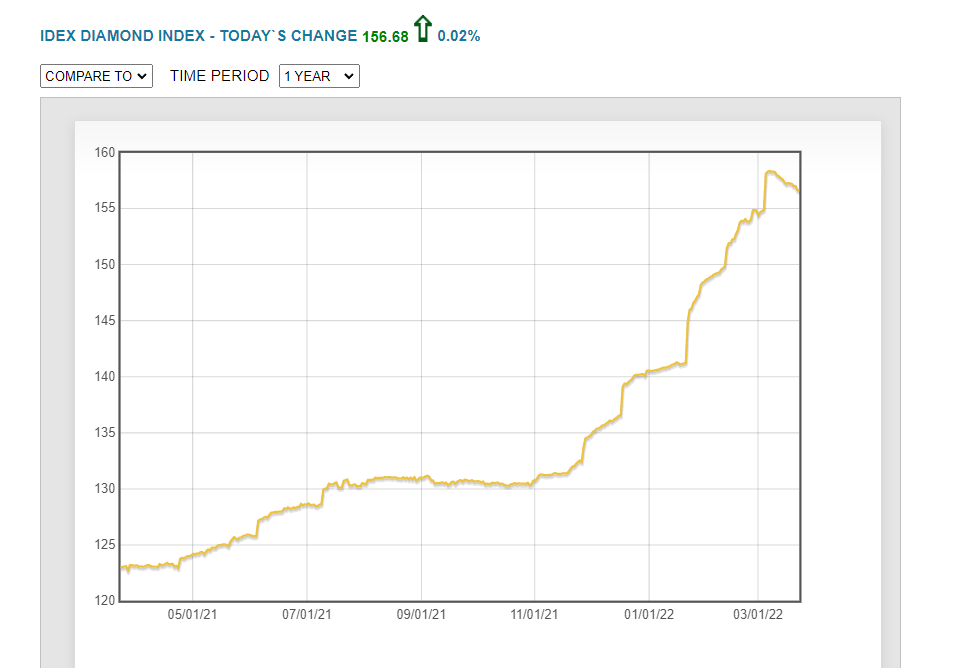Click the 120 y-axis label
974x668 pixels.
click(x=105, y=600)
